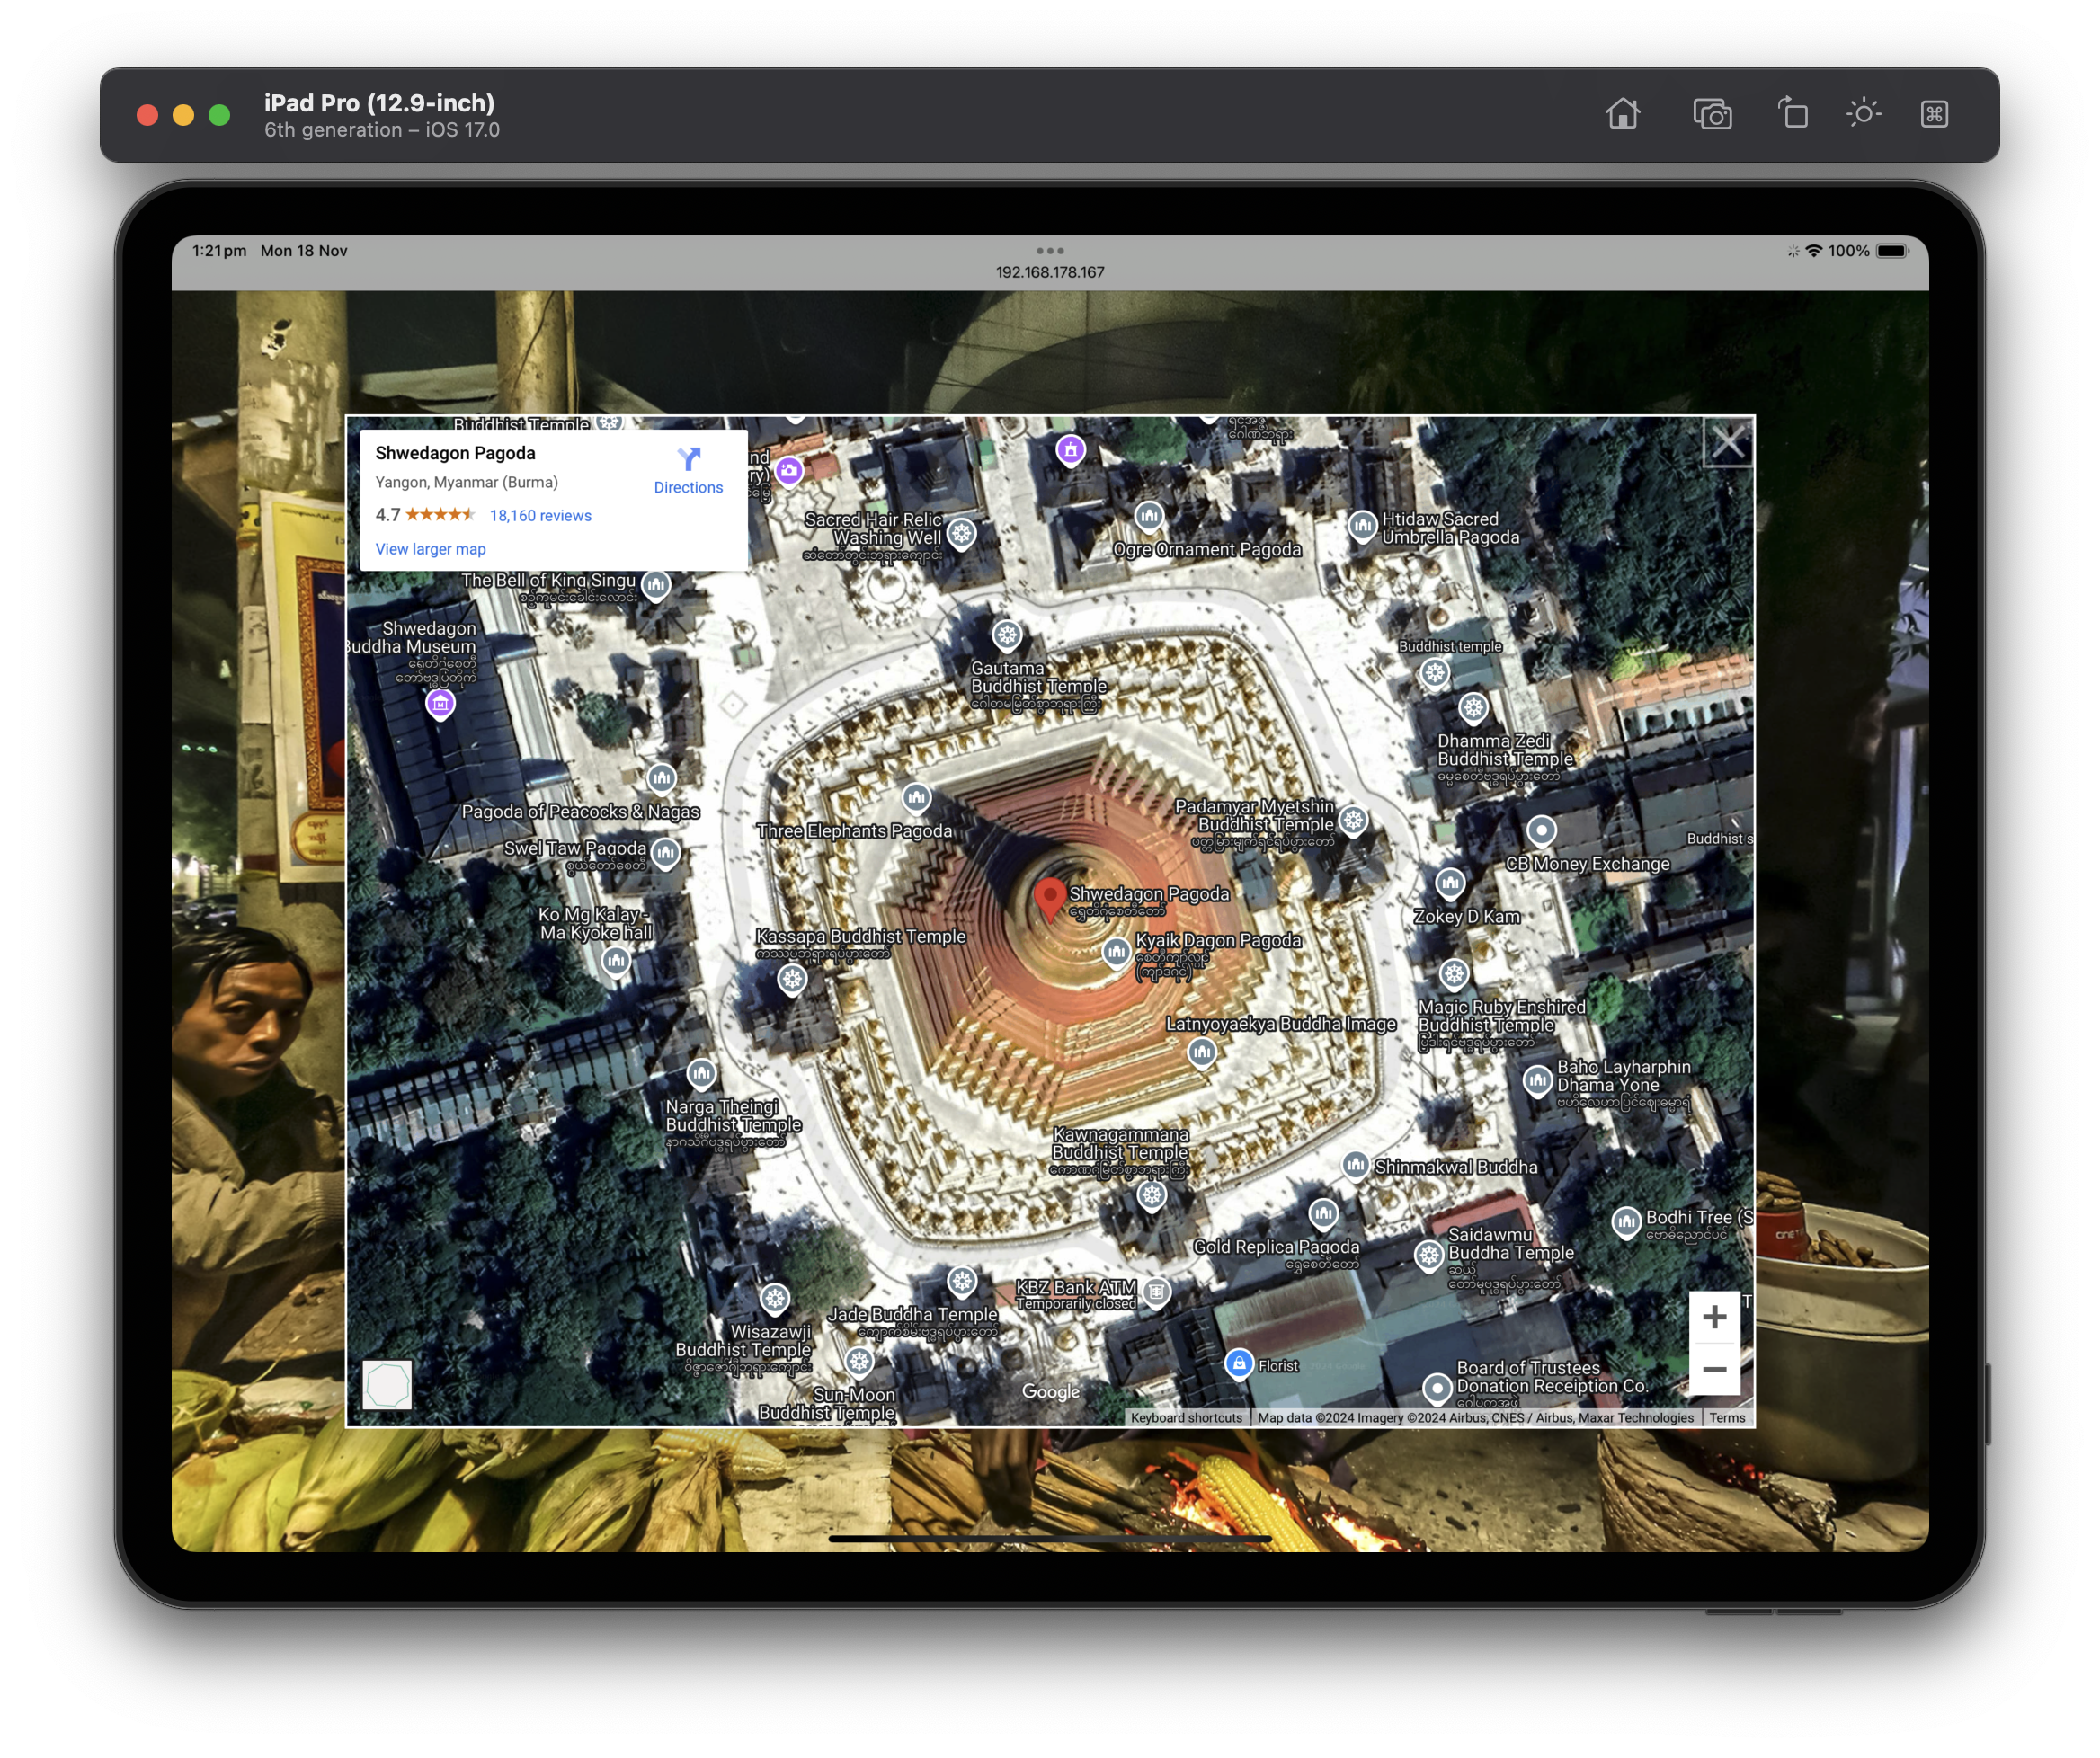Click the Gold Replica Pagoda marker
Image resolution: width=2100 pixels, height=1758 pixels.
[1323, 1214]
